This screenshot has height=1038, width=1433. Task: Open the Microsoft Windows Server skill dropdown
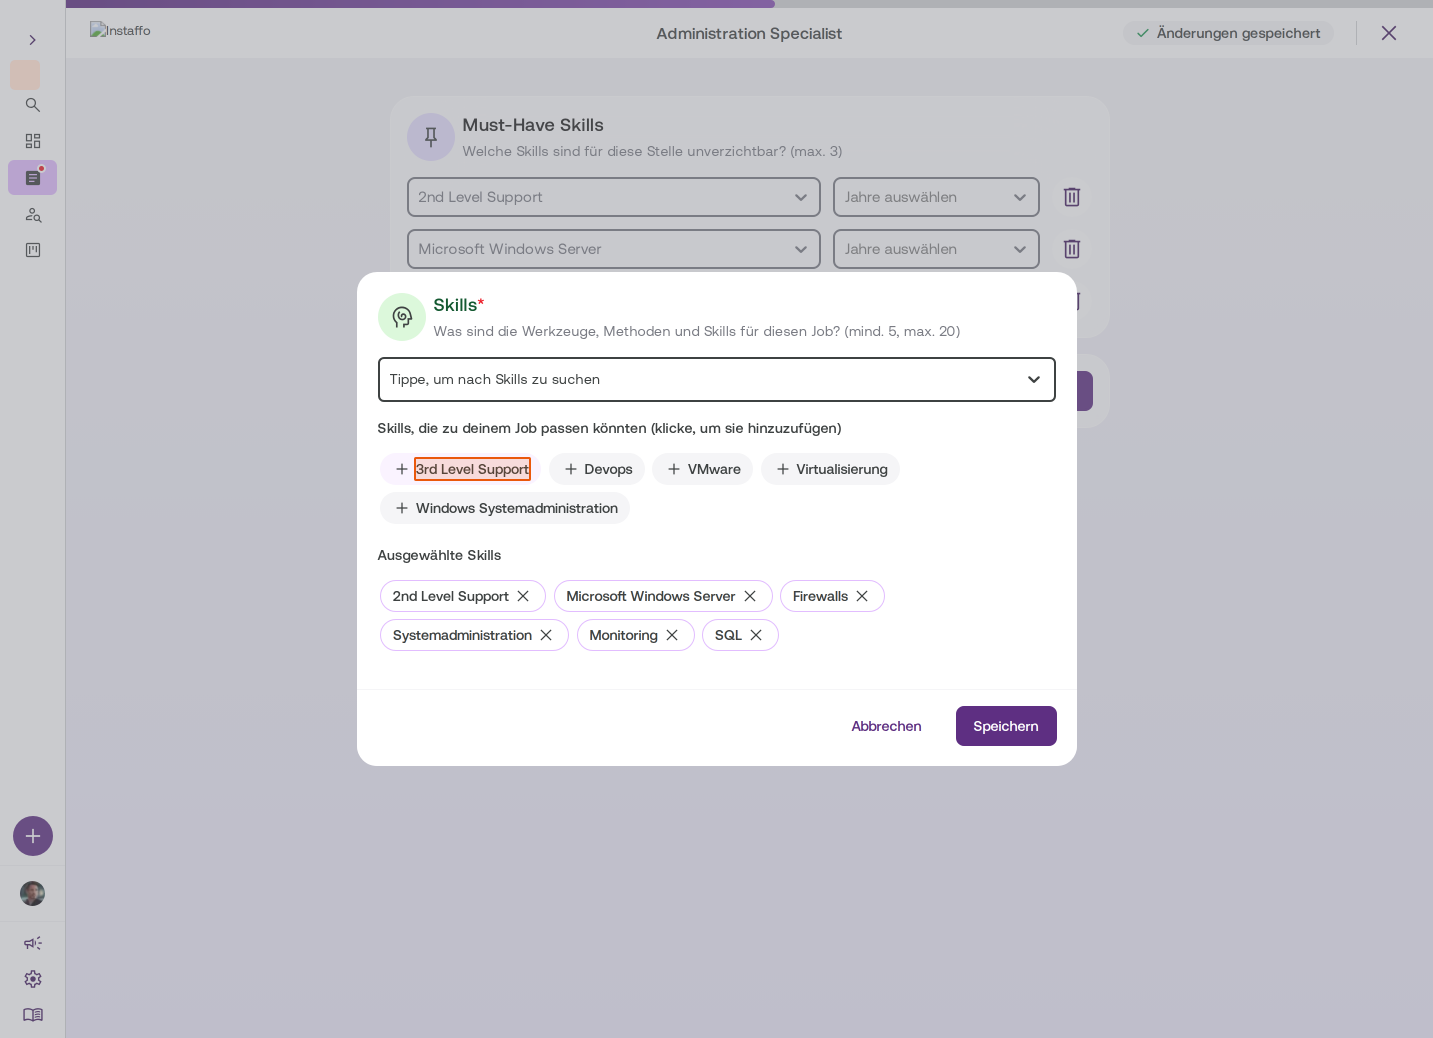point(614,249)
